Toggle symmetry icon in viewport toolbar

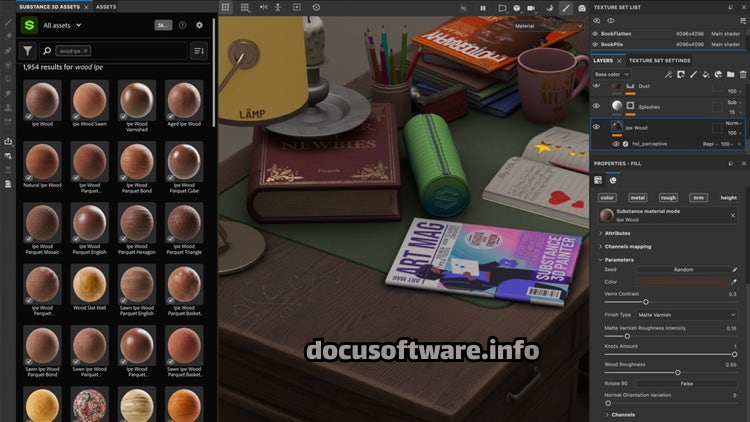click(x=264, y=7)
